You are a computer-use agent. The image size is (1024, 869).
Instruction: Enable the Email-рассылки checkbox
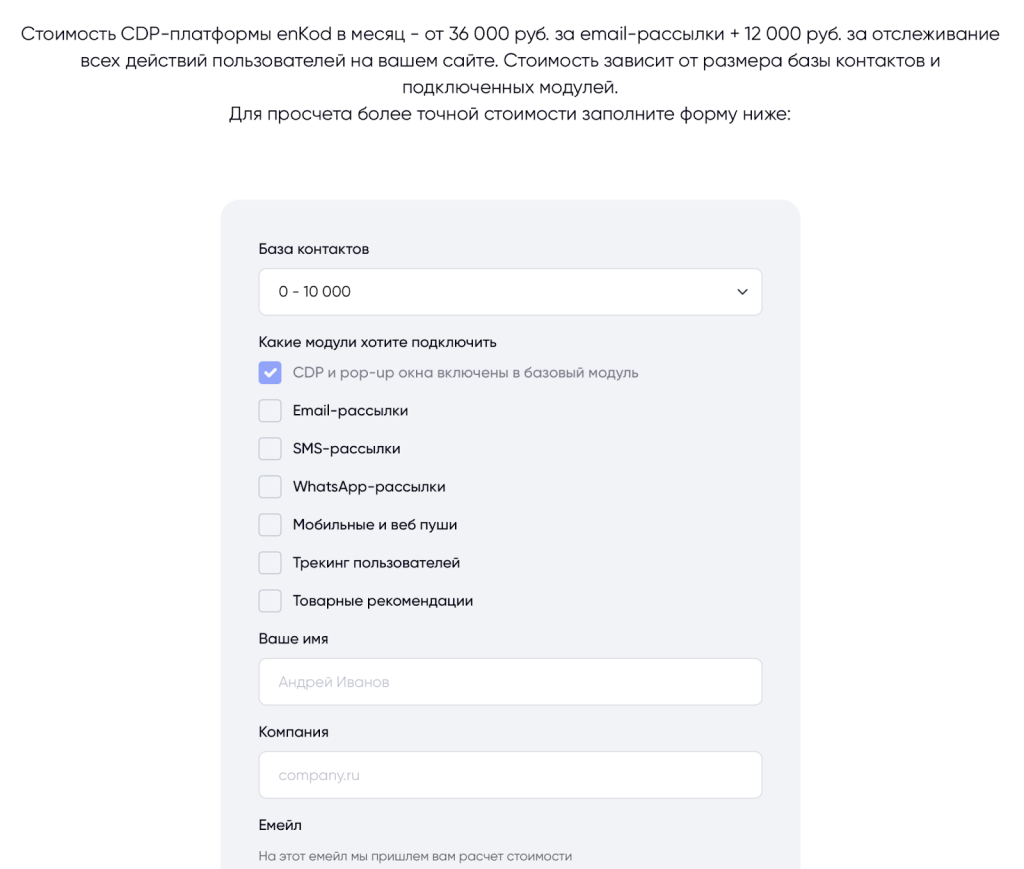270,411
